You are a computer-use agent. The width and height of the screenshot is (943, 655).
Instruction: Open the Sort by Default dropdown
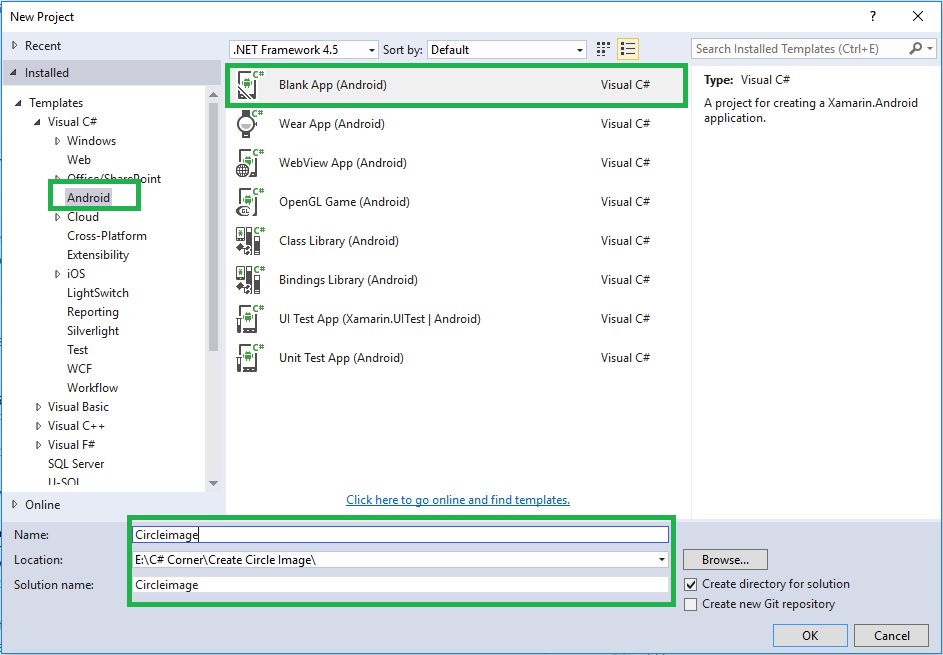506,50
